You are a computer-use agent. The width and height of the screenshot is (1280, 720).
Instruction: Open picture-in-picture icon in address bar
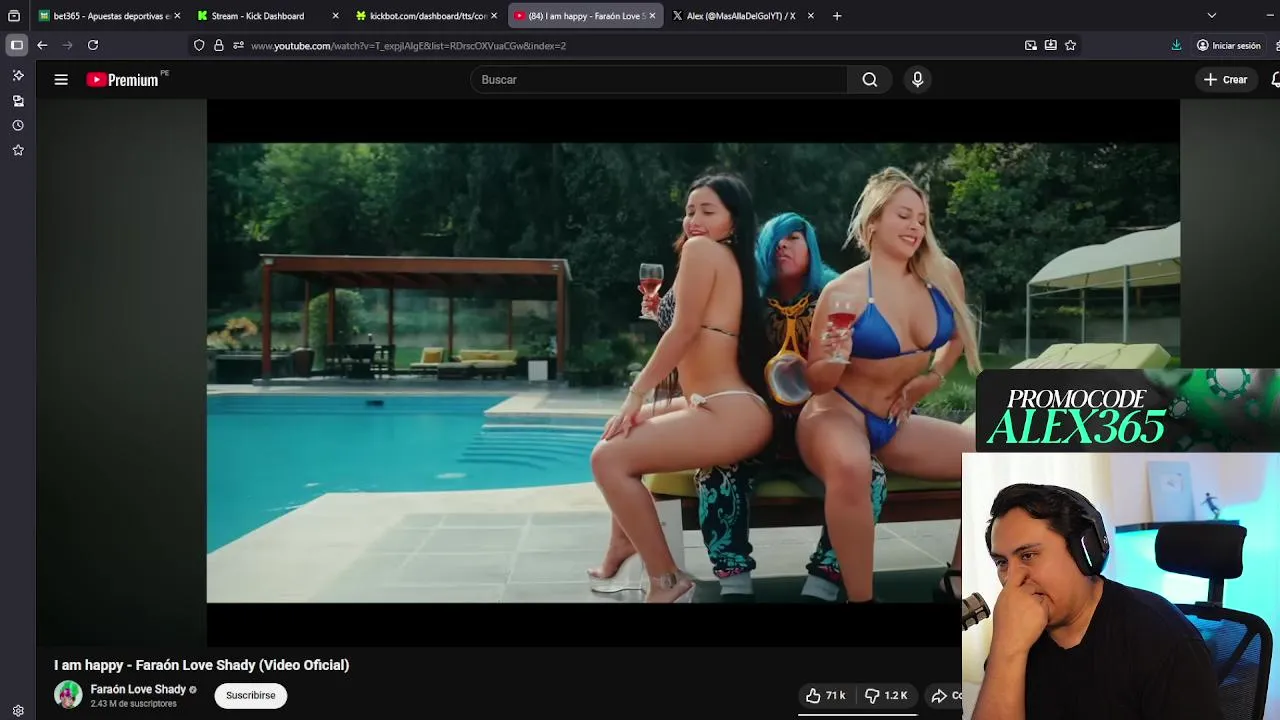coord(1031,45)
